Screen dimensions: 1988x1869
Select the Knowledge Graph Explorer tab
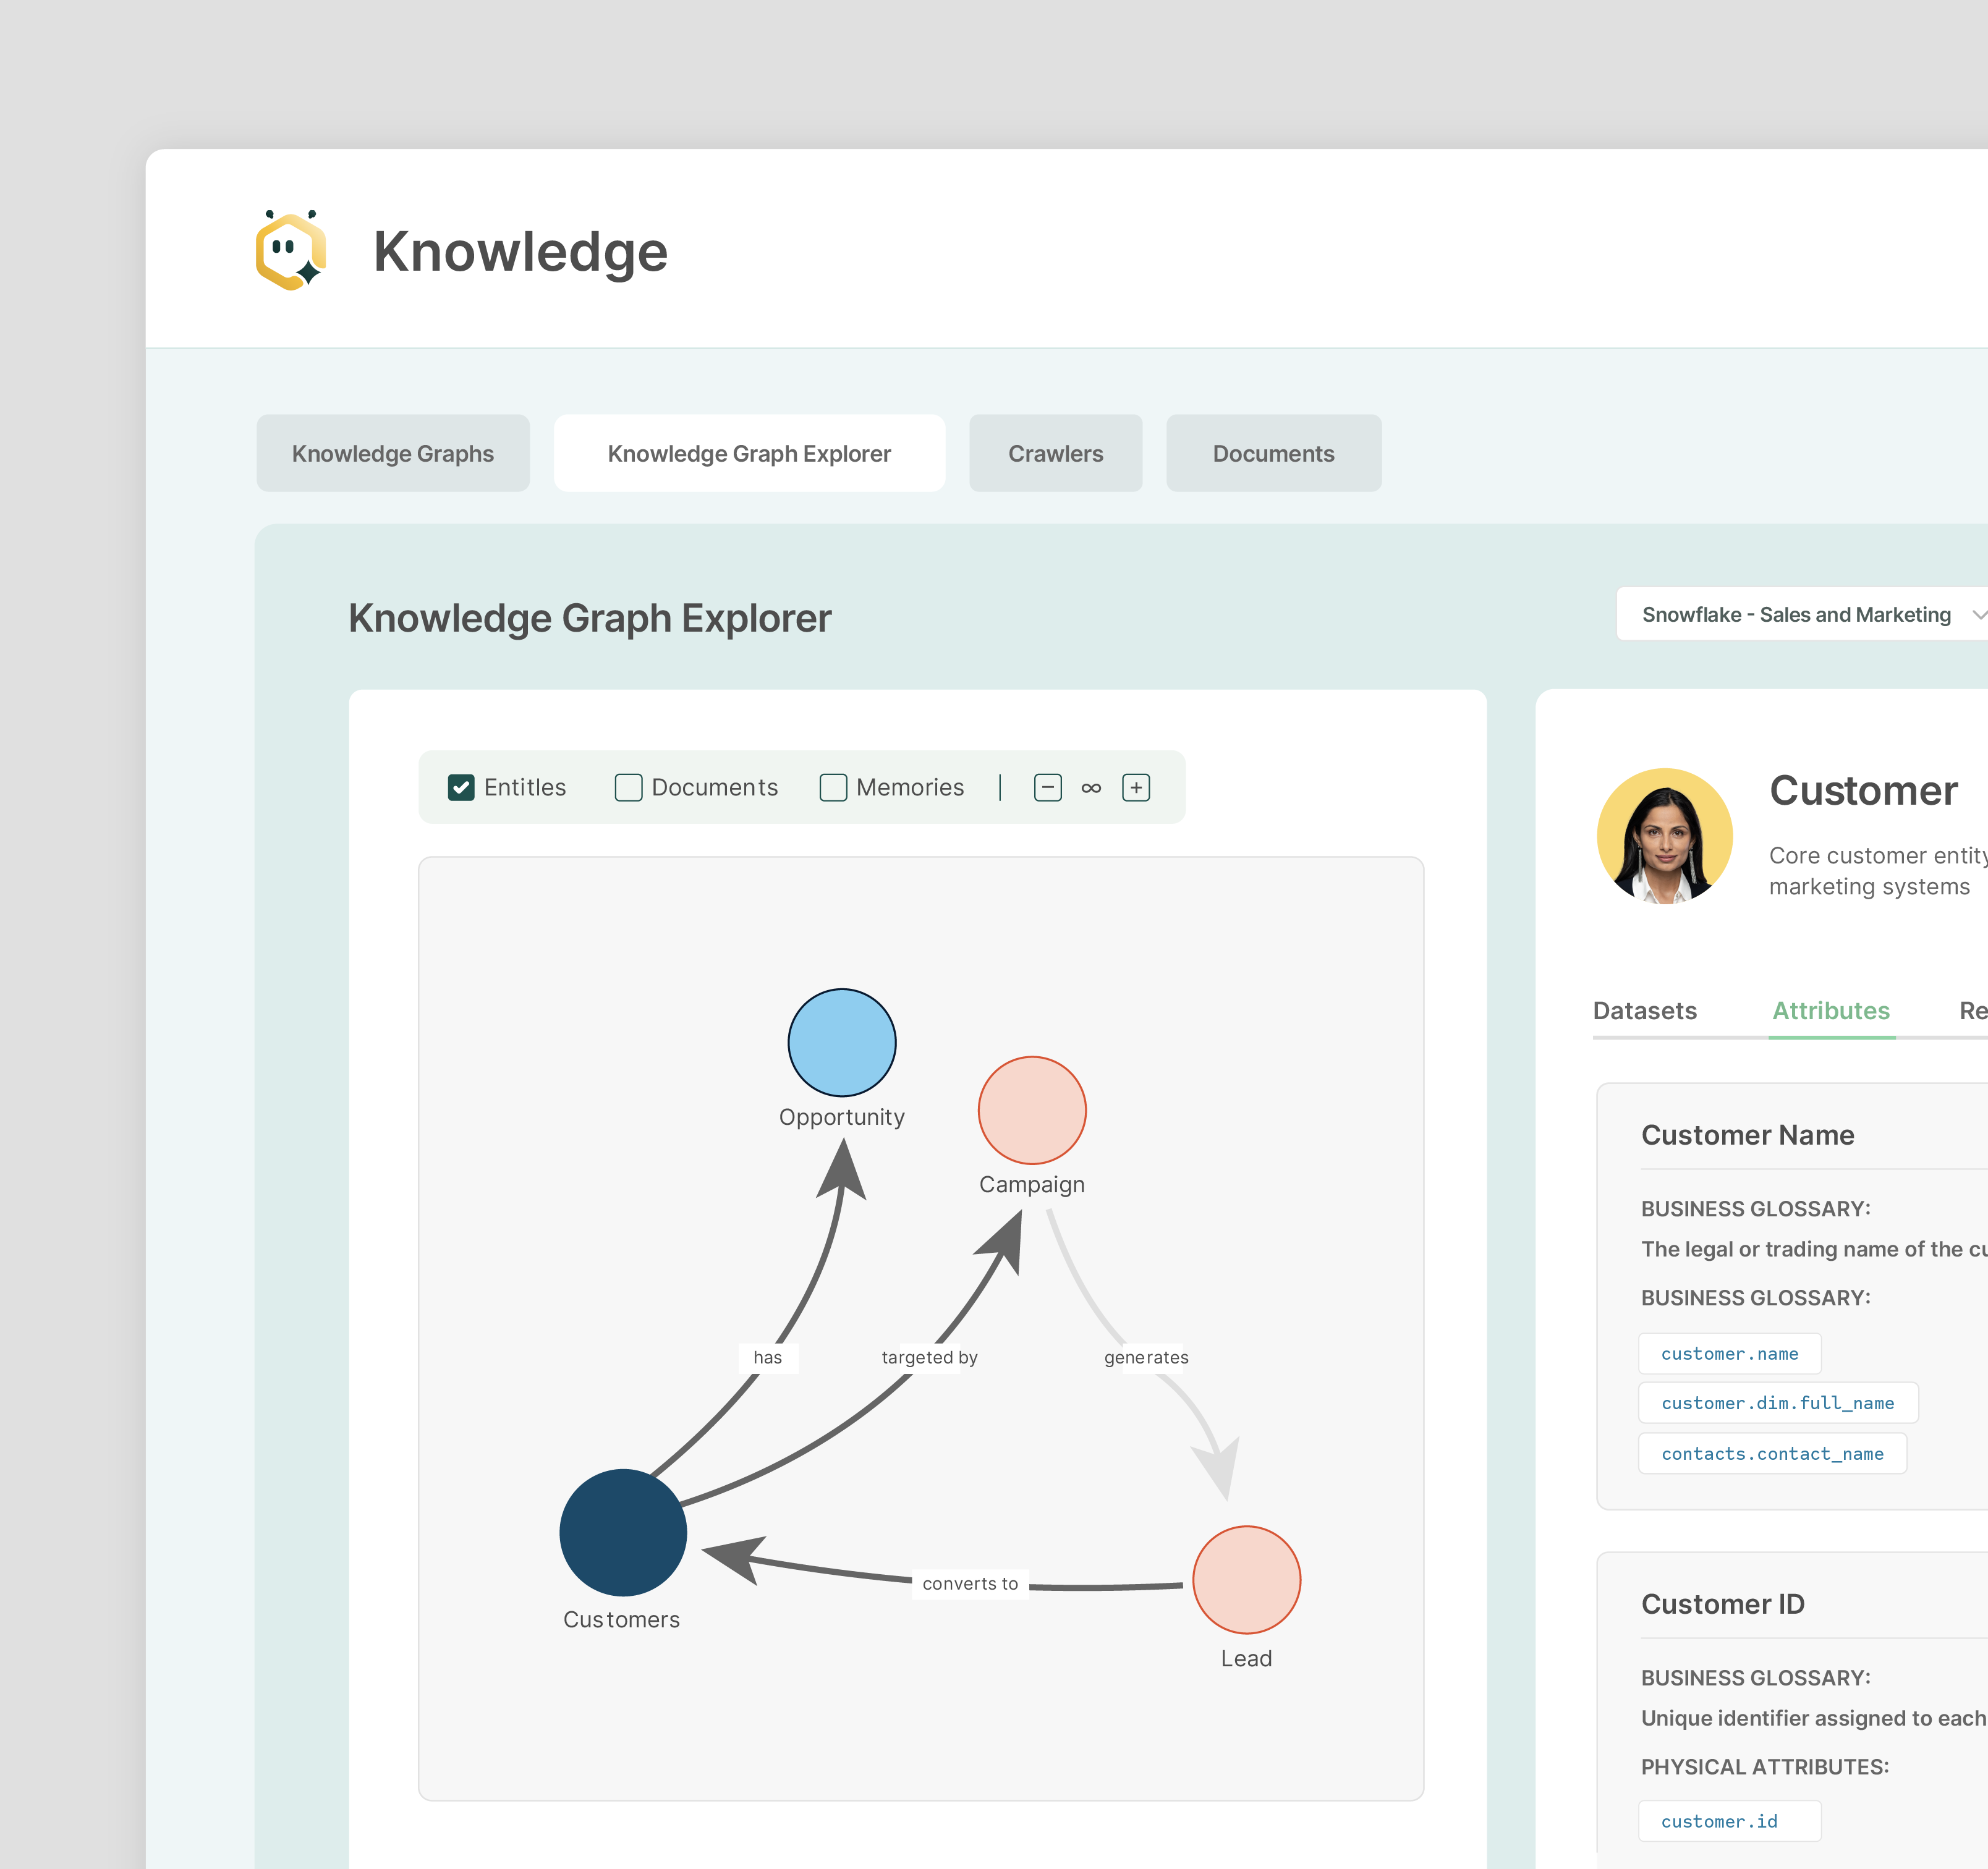coord(749,453)
